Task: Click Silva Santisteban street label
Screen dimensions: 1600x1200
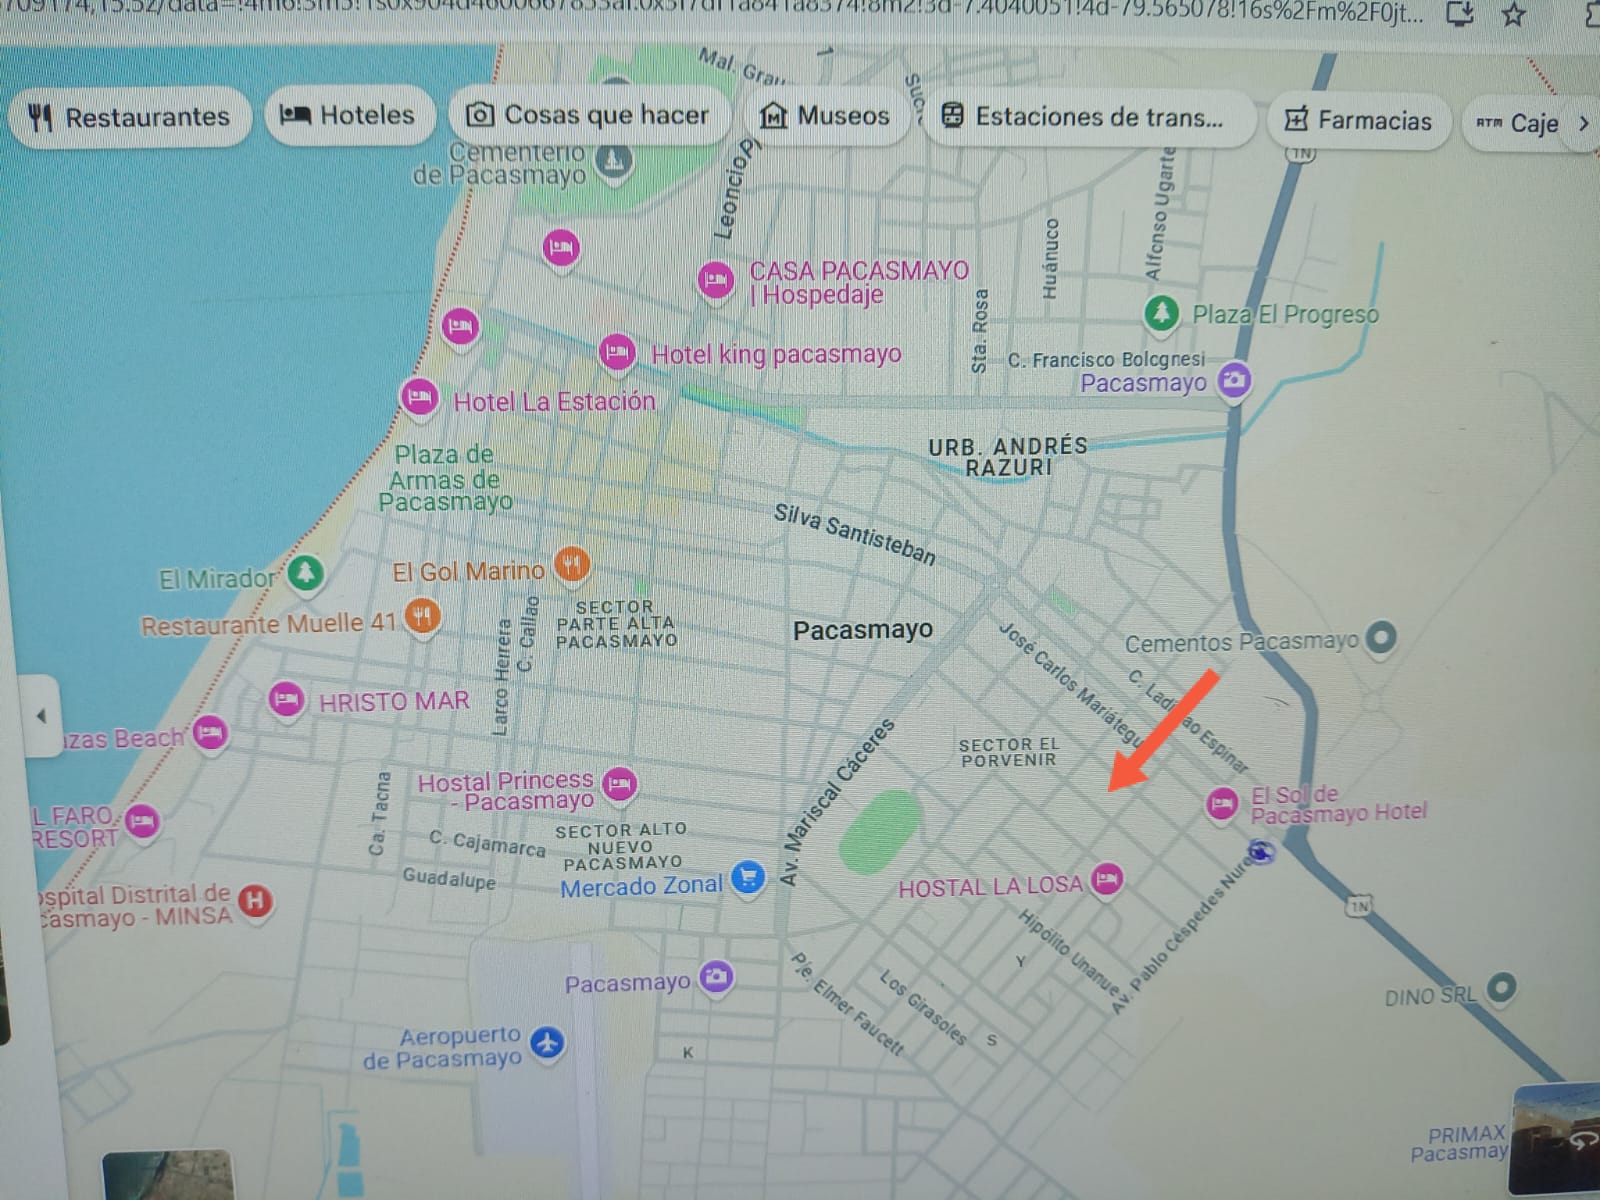Action: [x=855, y=535]
